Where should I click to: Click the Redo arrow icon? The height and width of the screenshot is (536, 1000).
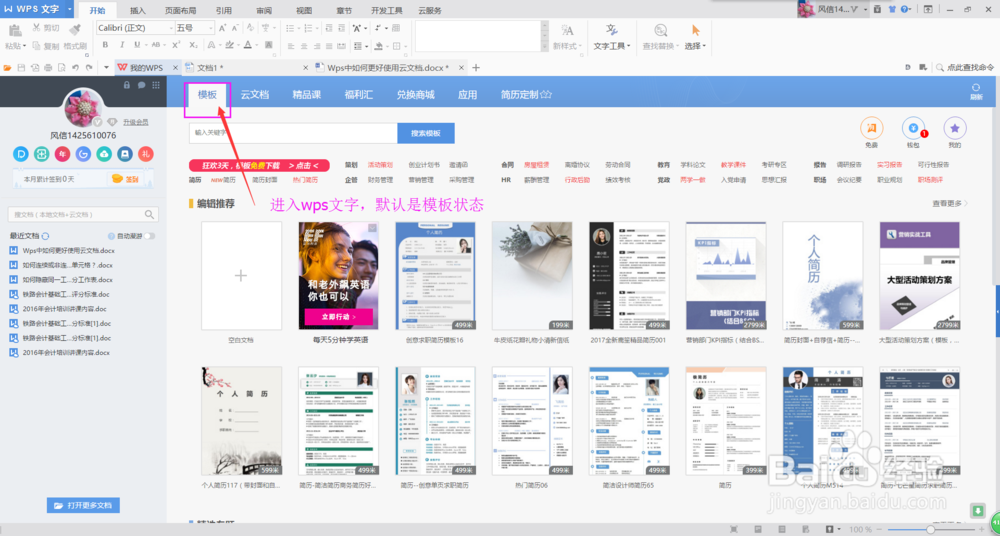coord(89,68)
